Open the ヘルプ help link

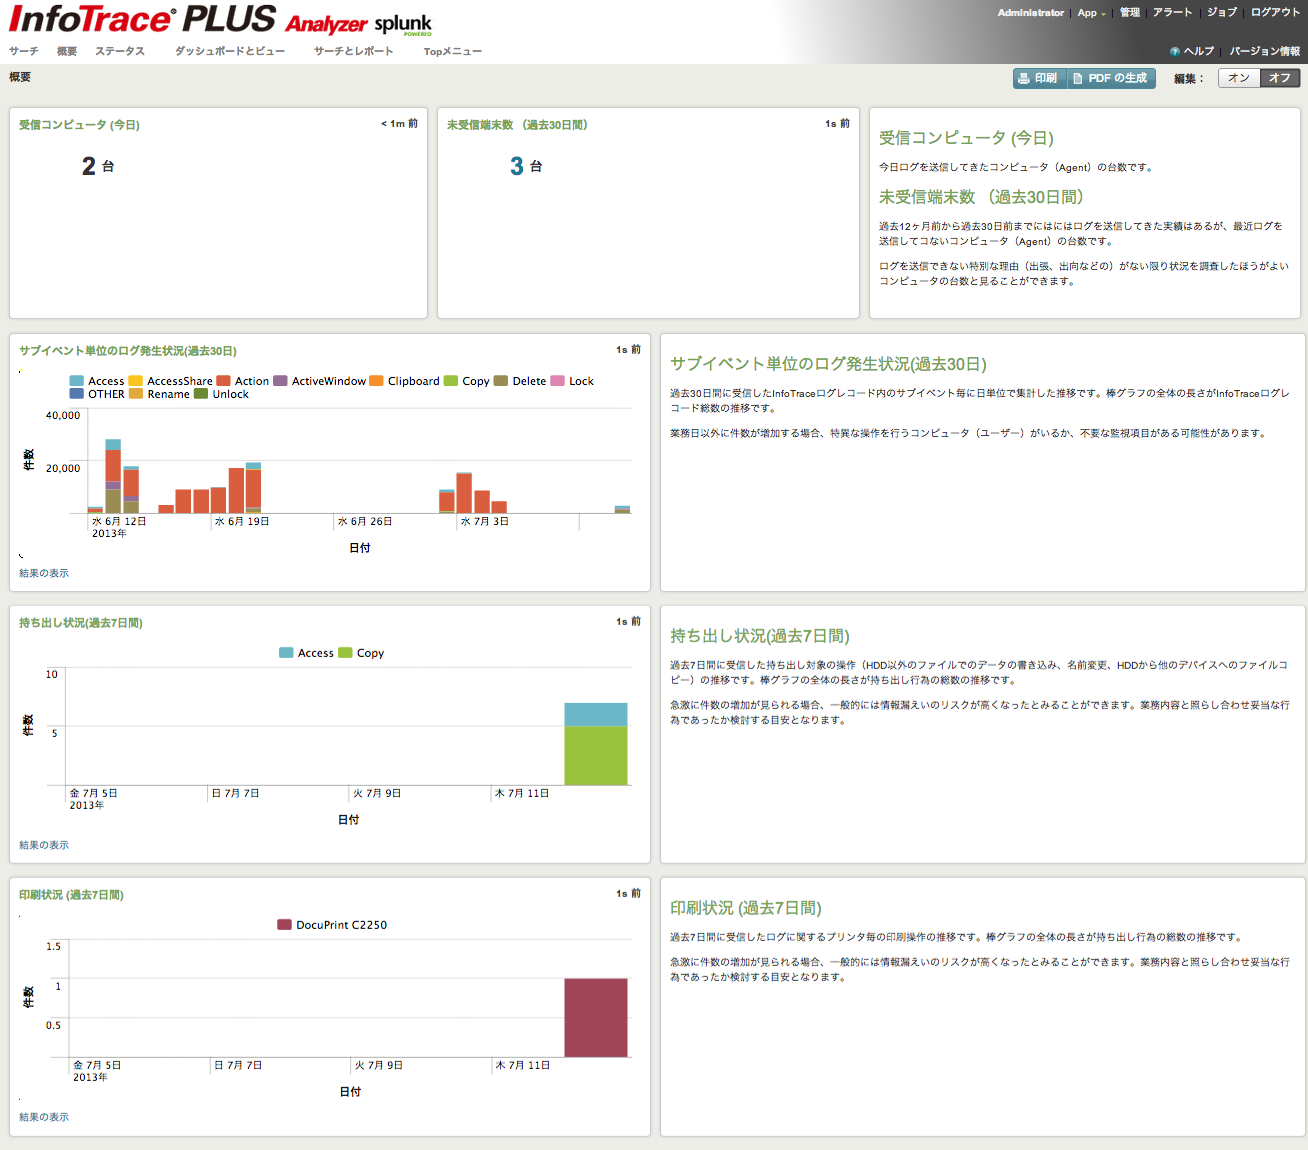point(1198,51)
